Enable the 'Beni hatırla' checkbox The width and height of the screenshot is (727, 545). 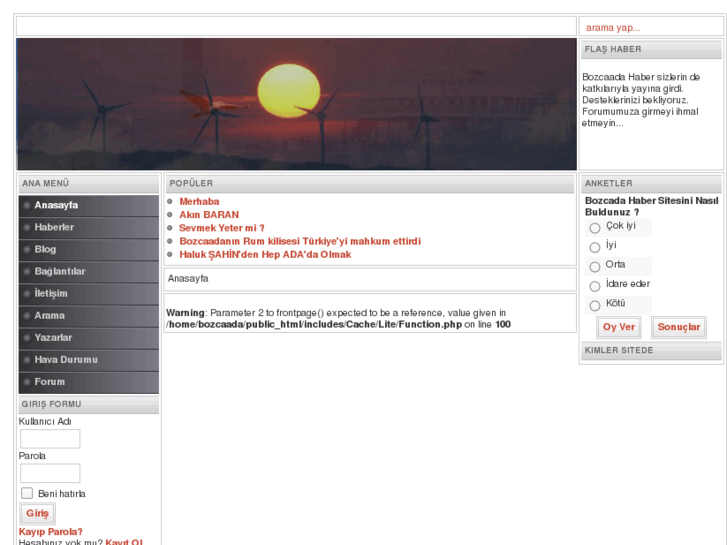coord(27,493)
